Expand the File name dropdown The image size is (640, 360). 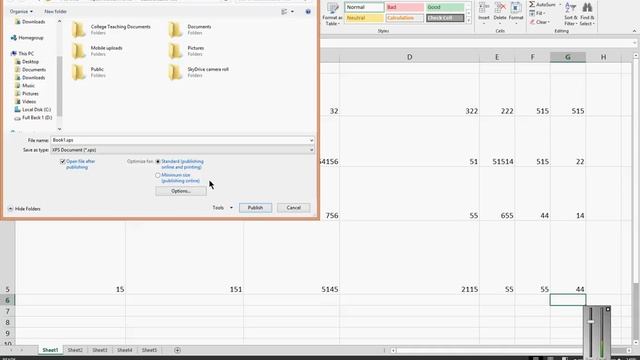tap(311, 140)
